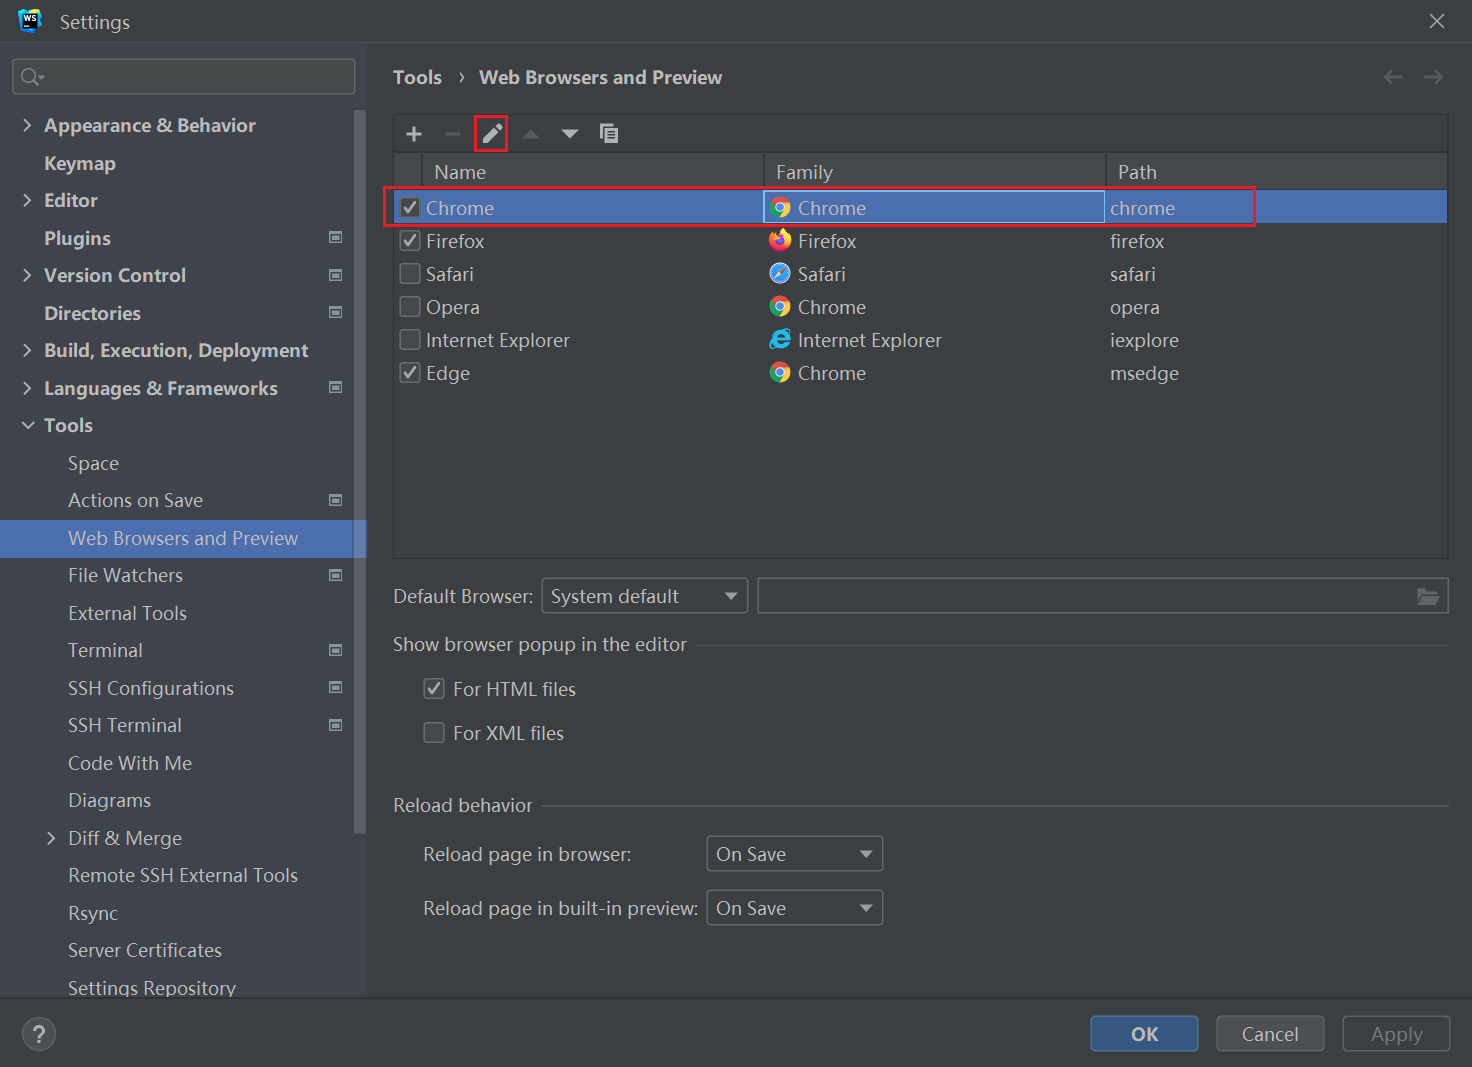Expand the Version Control node
Image resolution: width=1472 pixels, height=1067 pixels.
tap(27, 275)
